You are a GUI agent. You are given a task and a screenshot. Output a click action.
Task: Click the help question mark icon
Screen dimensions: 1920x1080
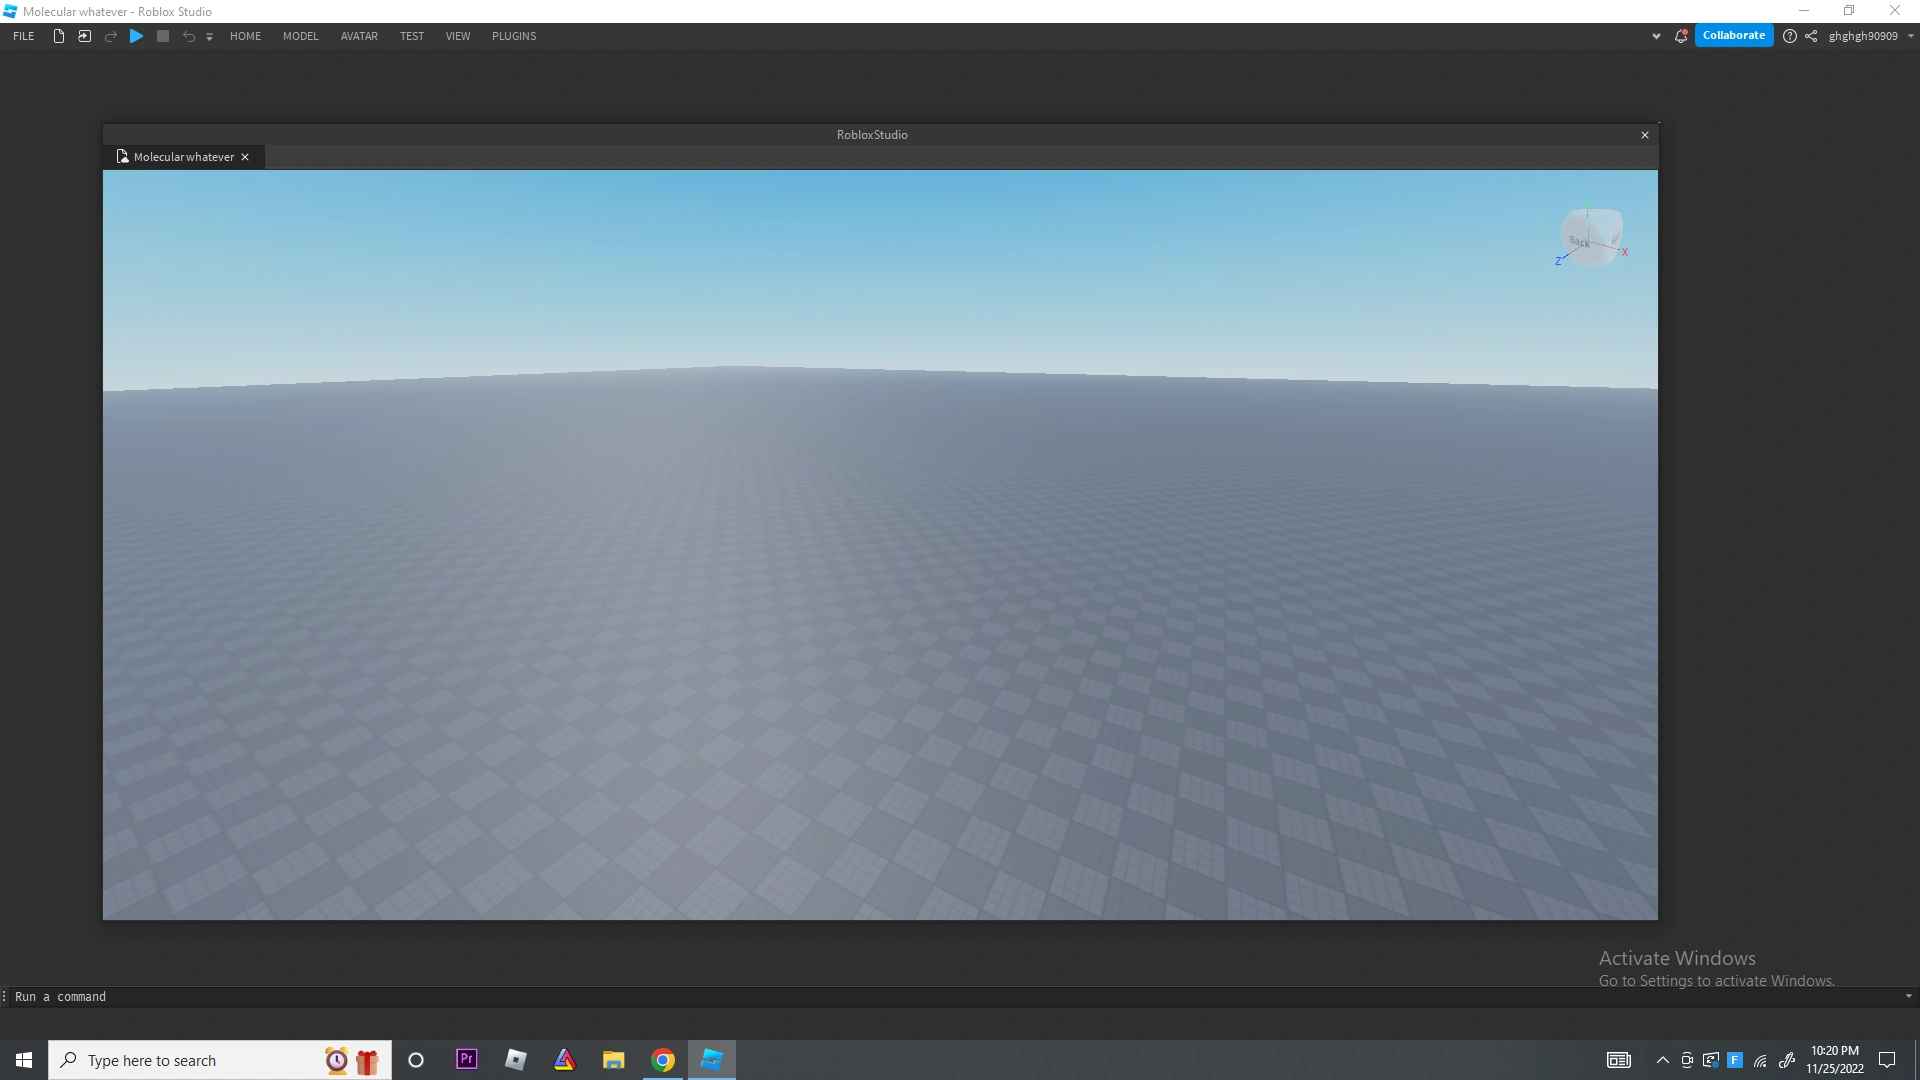click(1790, 36)
